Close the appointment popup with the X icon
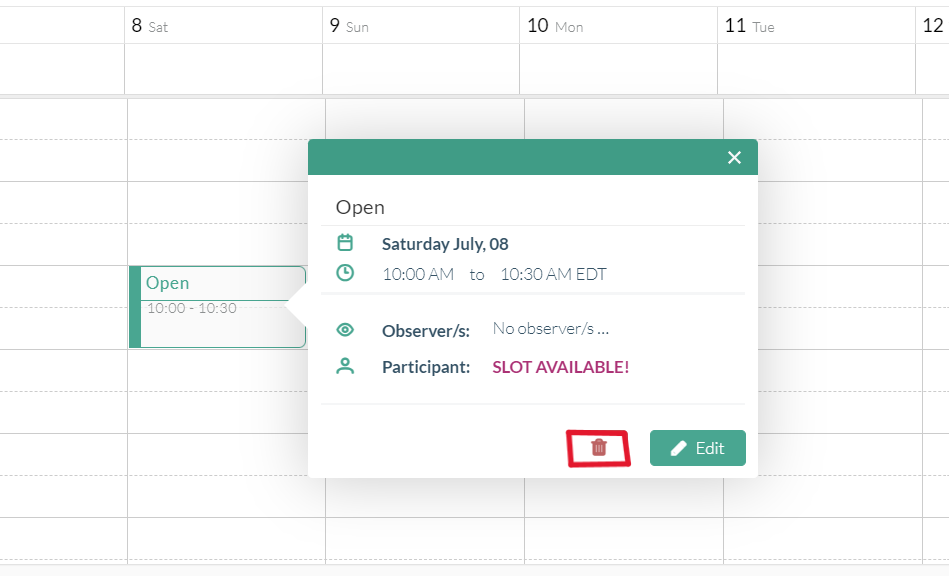 click(x=734, y=157)
